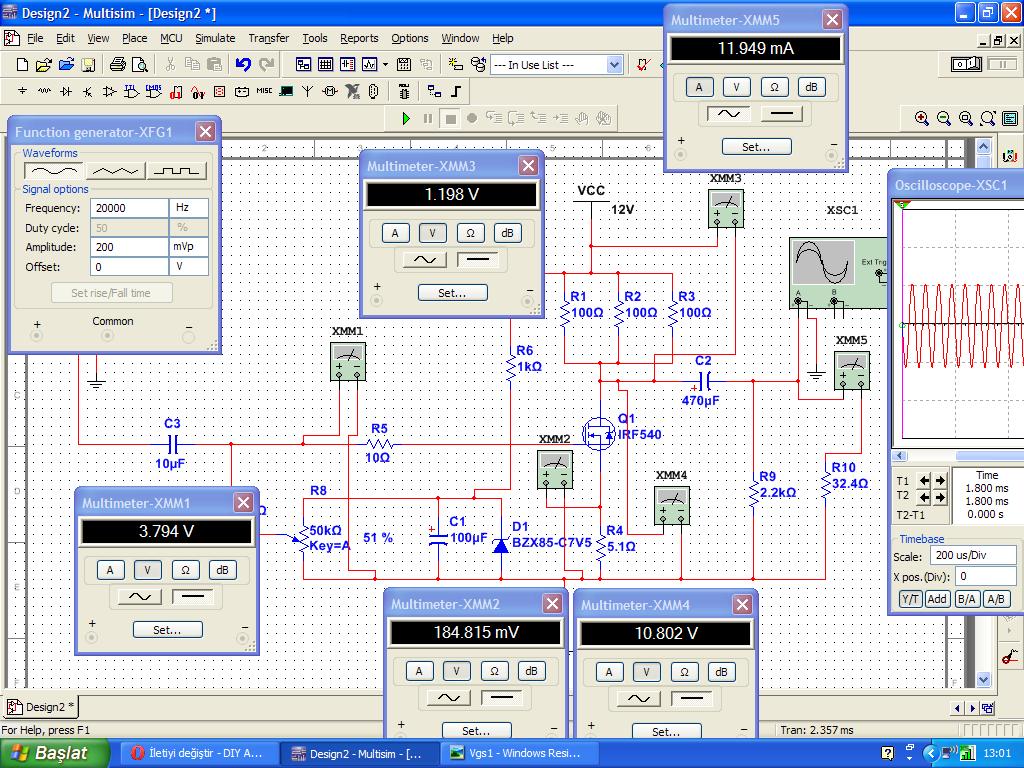Select the square waveform in the function generator
This screenshot has width=1024, height=768.
click(177, 170)
